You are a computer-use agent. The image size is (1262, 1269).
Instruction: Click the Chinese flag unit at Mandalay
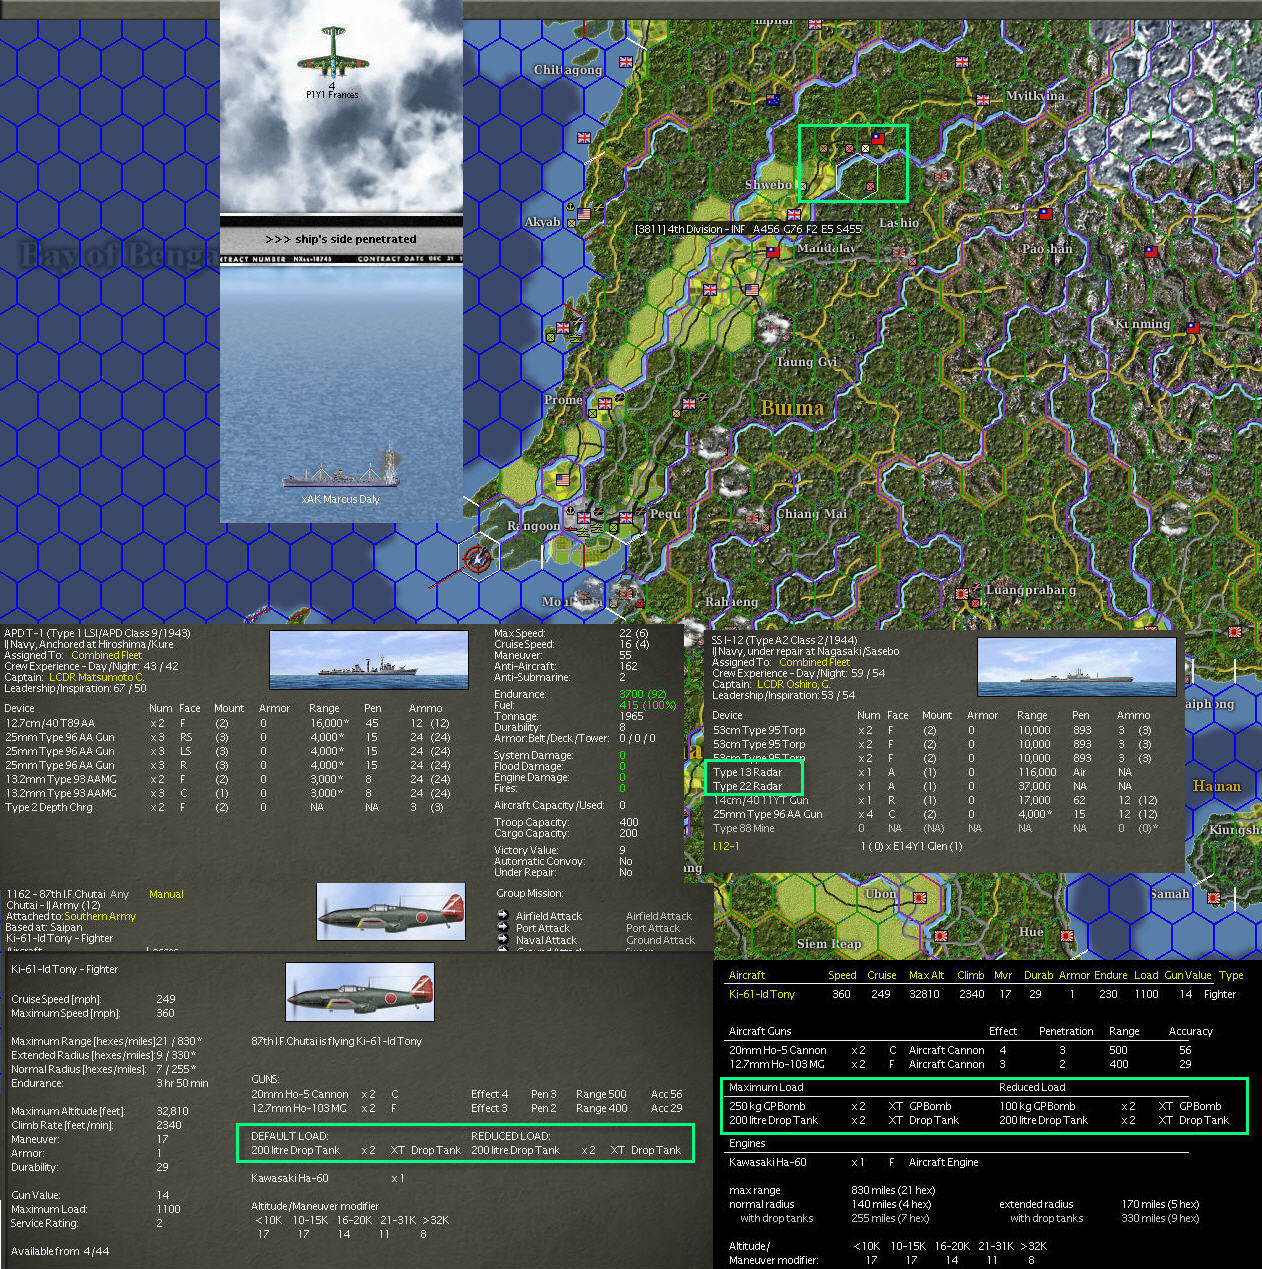[773, 252]
